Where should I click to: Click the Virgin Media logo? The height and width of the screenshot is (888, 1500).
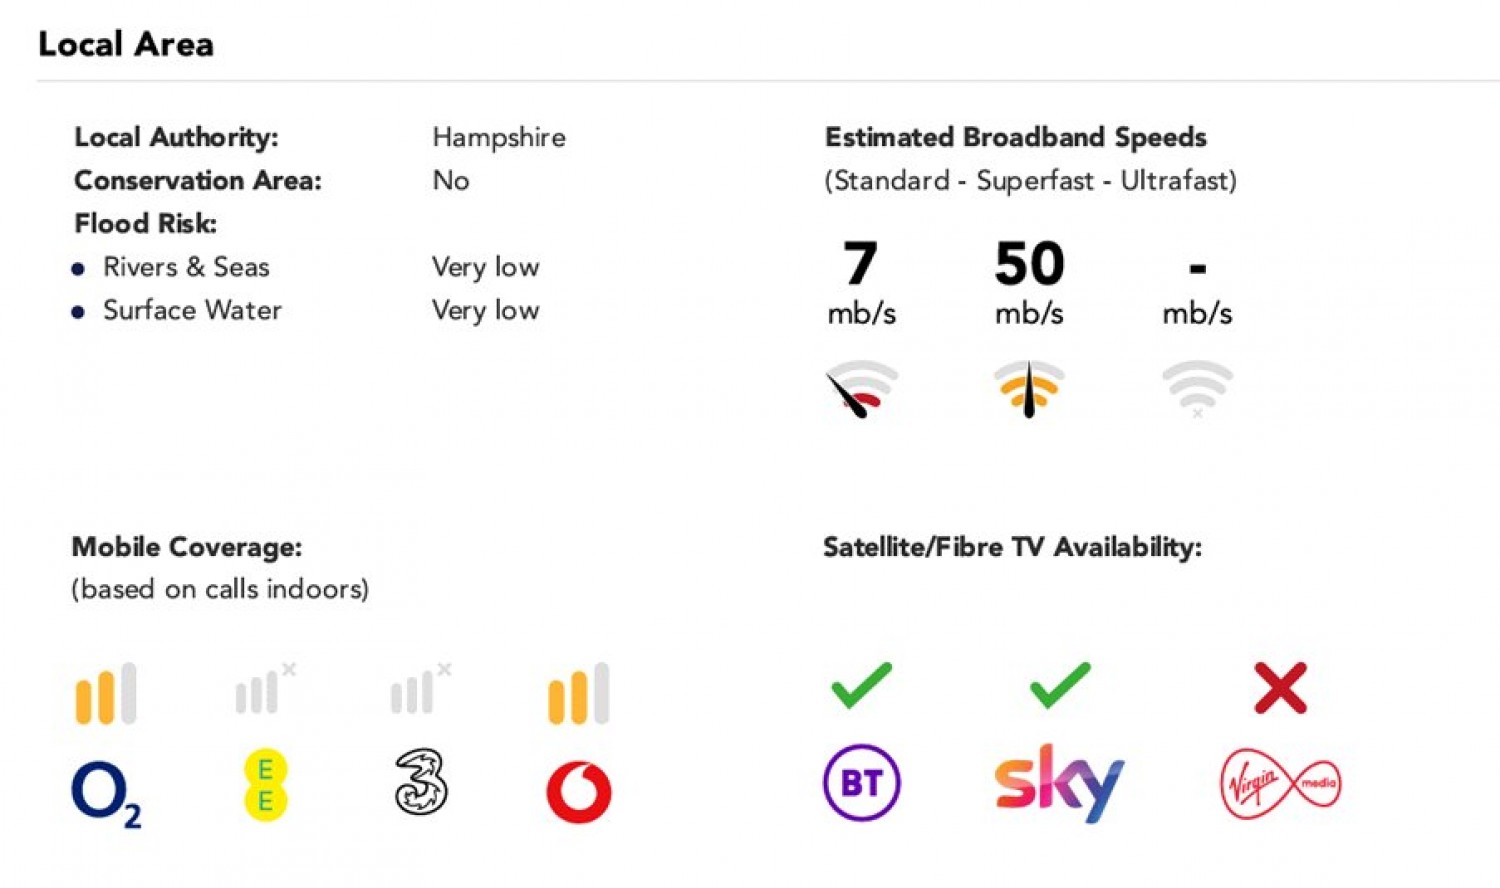[1280, 783]
